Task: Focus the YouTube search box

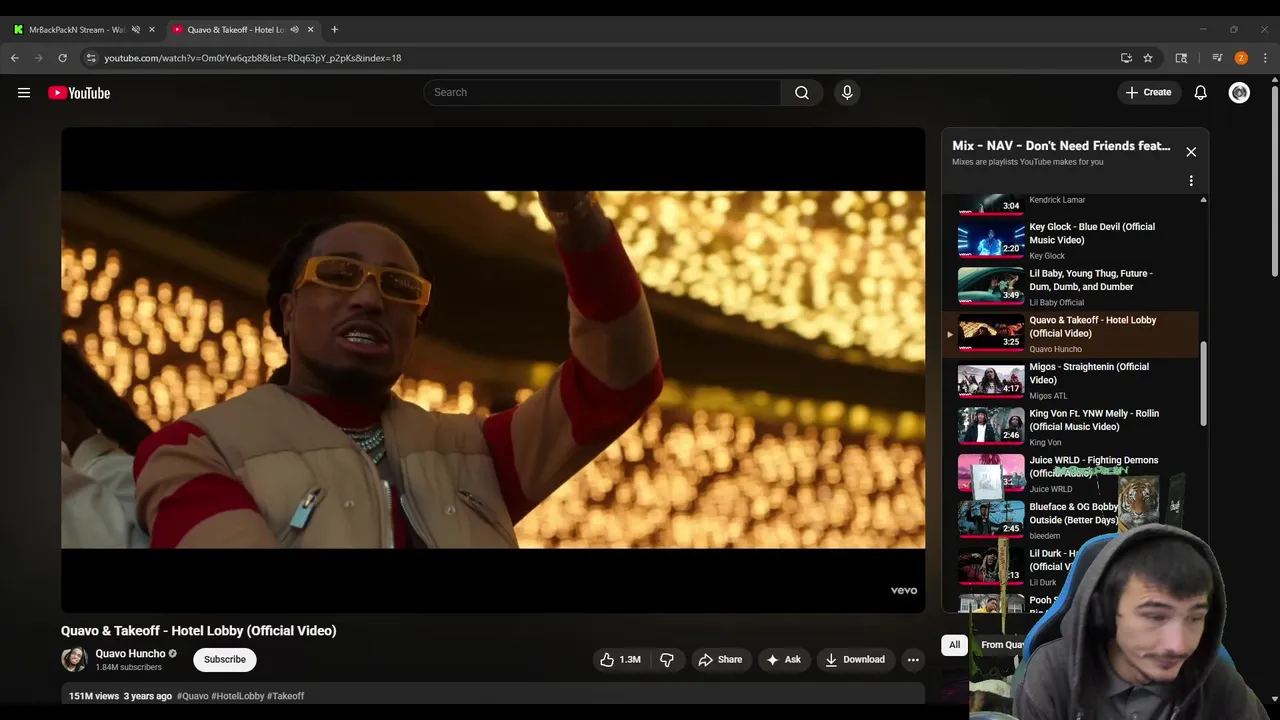Action: click(x=602, y=92)
